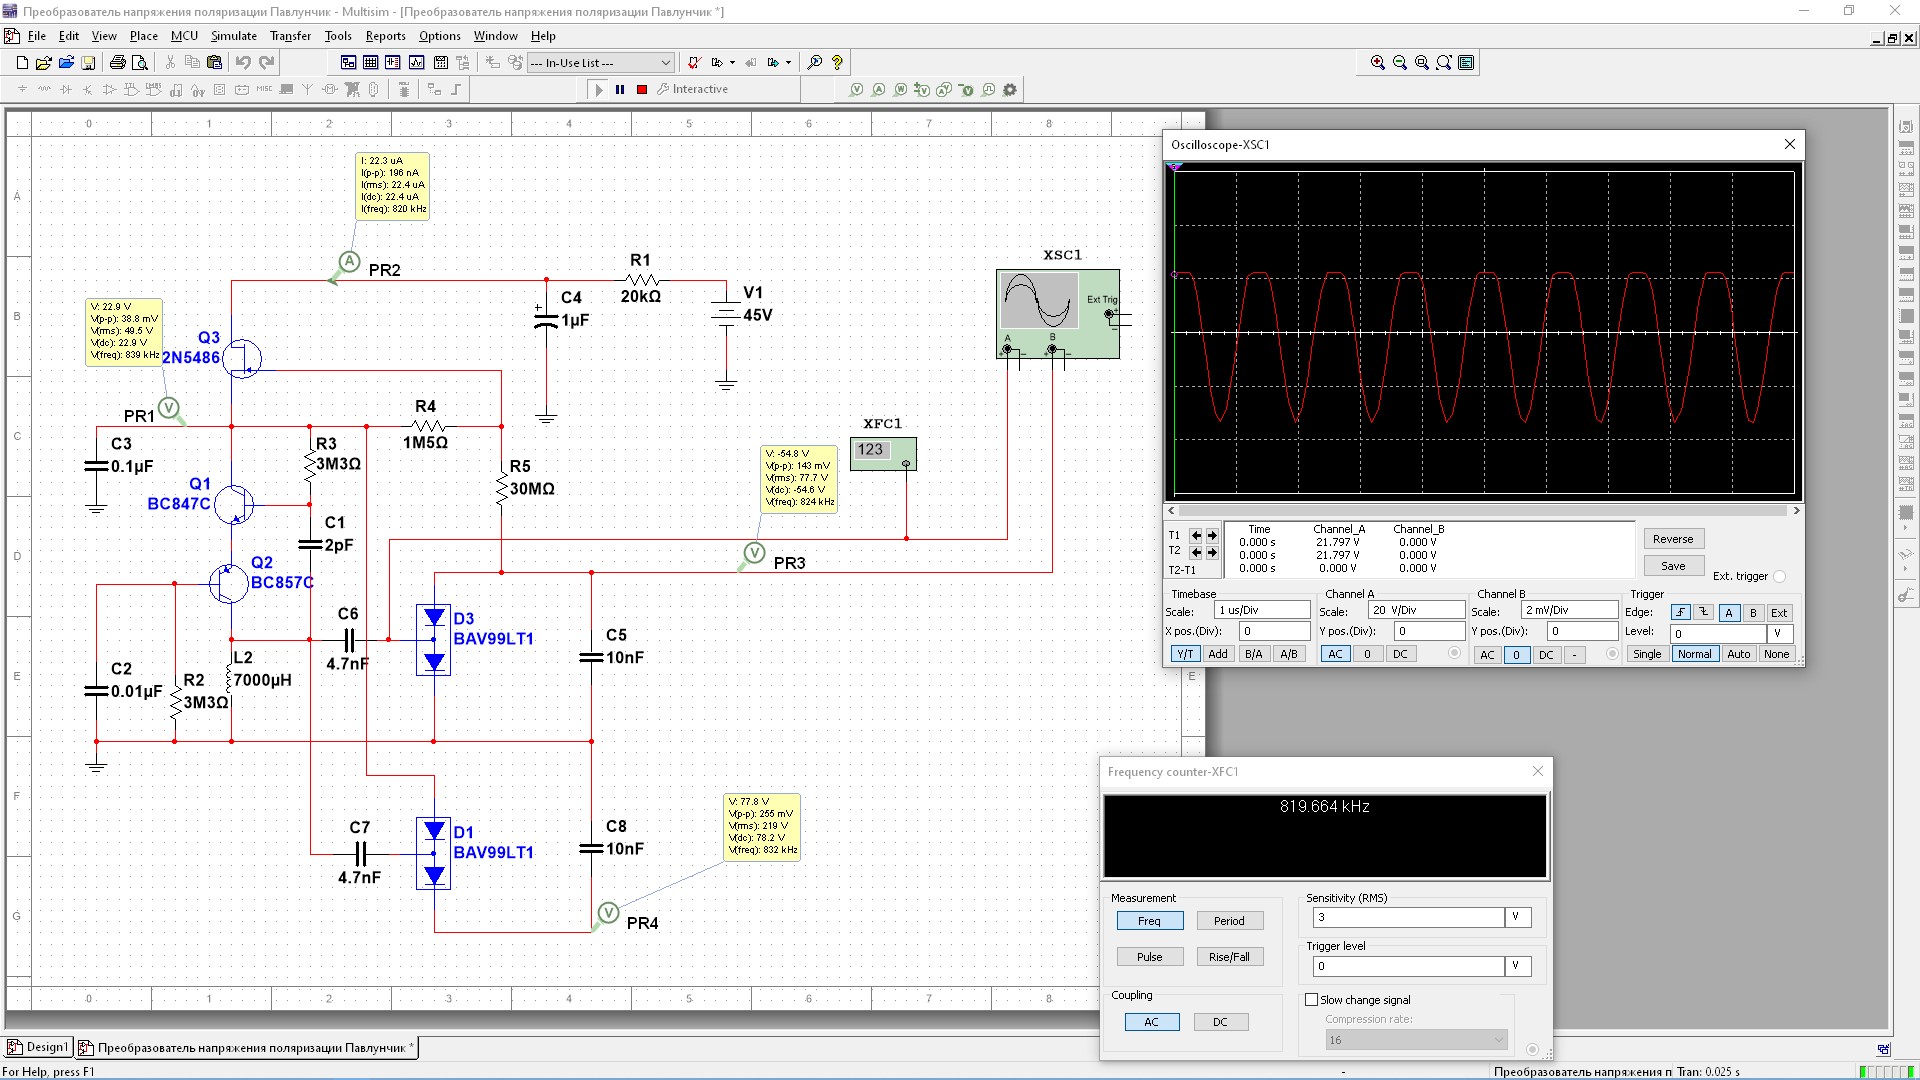Open the Grapher toolbar icon

click(x=416, y=63)
